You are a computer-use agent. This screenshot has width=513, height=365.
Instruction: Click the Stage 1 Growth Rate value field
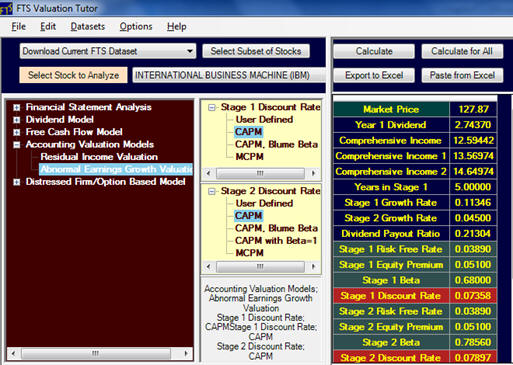pos(473,203)
